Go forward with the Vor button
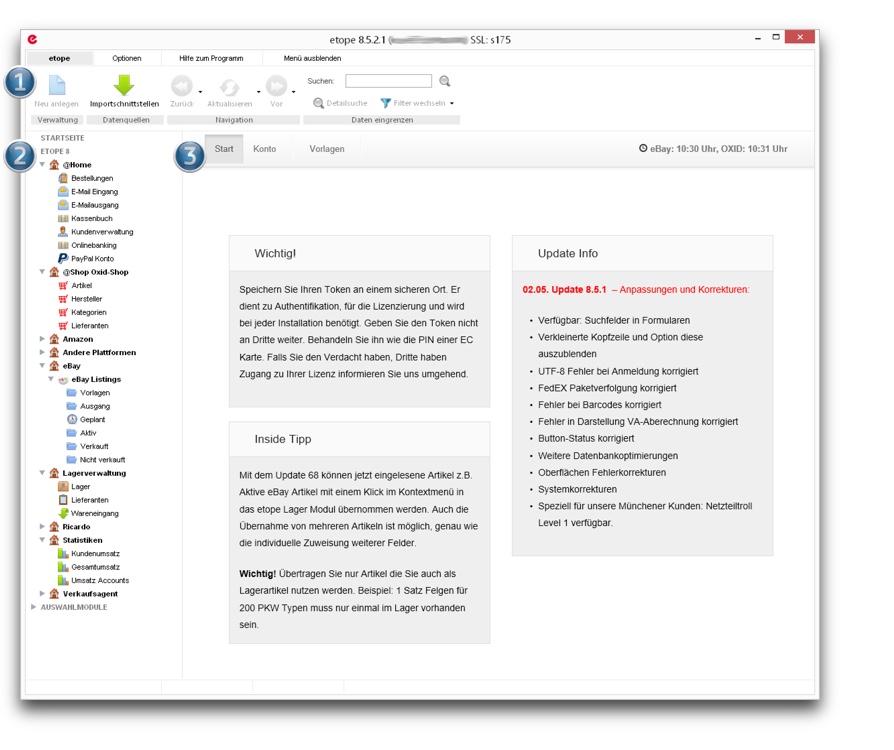Viewport: 894px width, 750px height. click(x=277, y=86)
